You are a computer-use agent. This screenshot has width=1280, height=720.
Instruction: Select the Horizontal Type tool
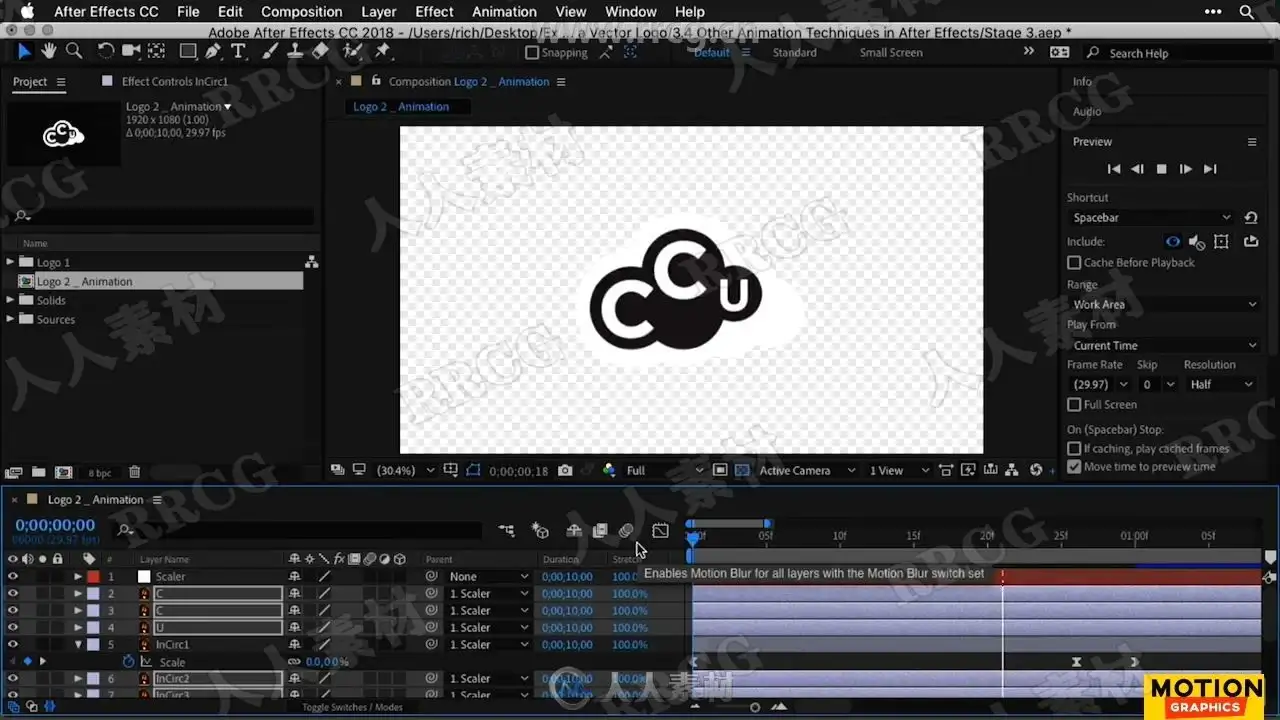[x=238, y=51]
